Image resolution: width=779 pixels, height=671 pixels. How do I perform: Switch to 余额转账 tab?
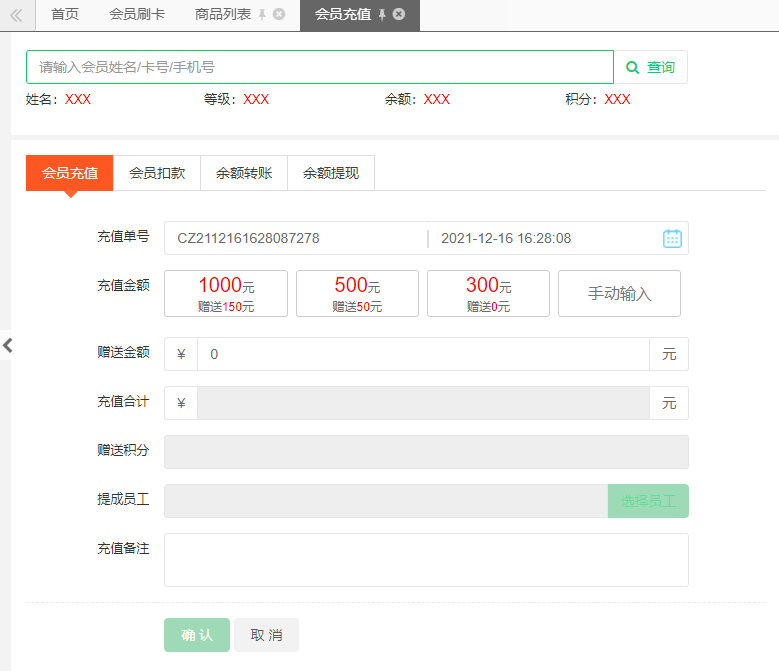(x=244, y=173)
